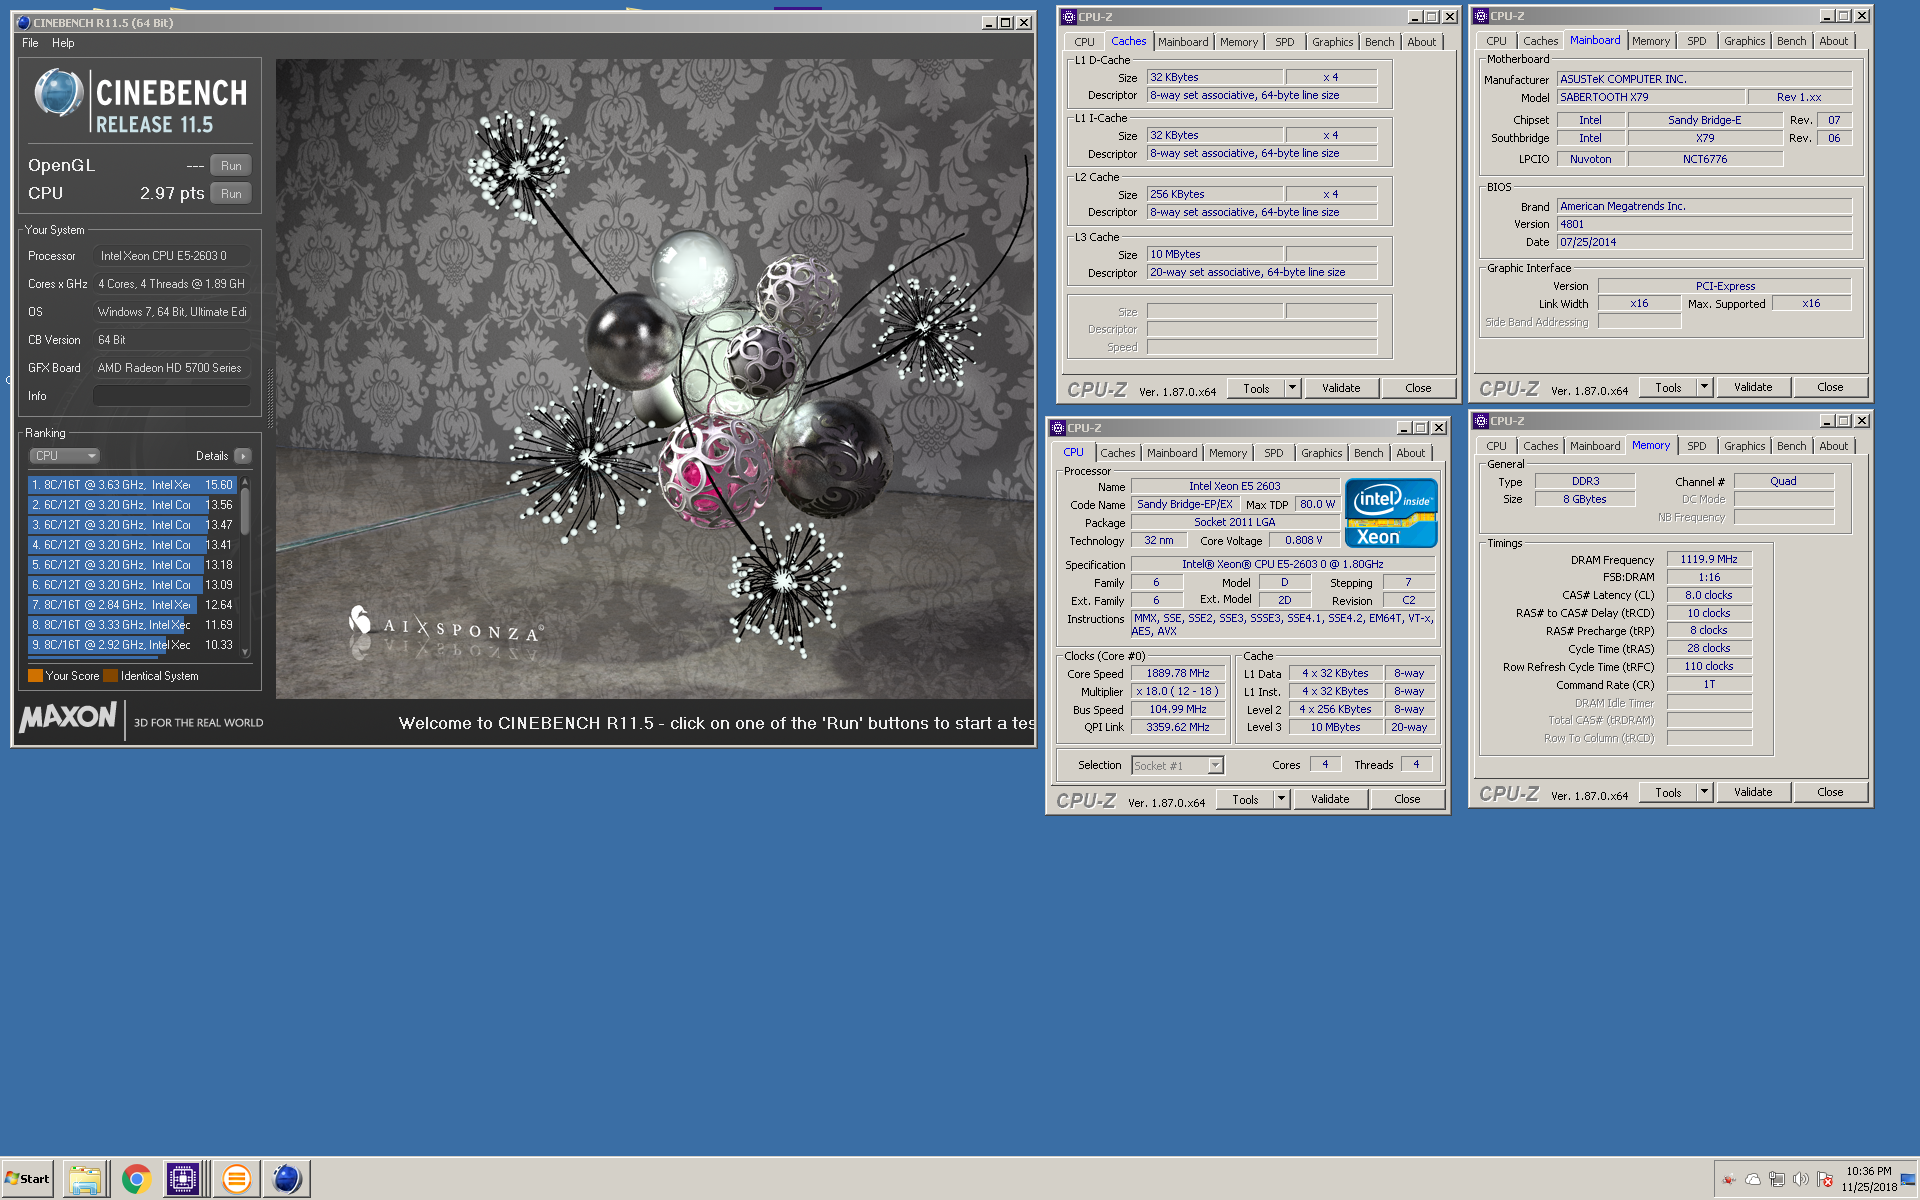This screenshot has height=1200, width=1920.
Task: Select ranking row 7 scoring 12.64
Action: click(132, 605)
